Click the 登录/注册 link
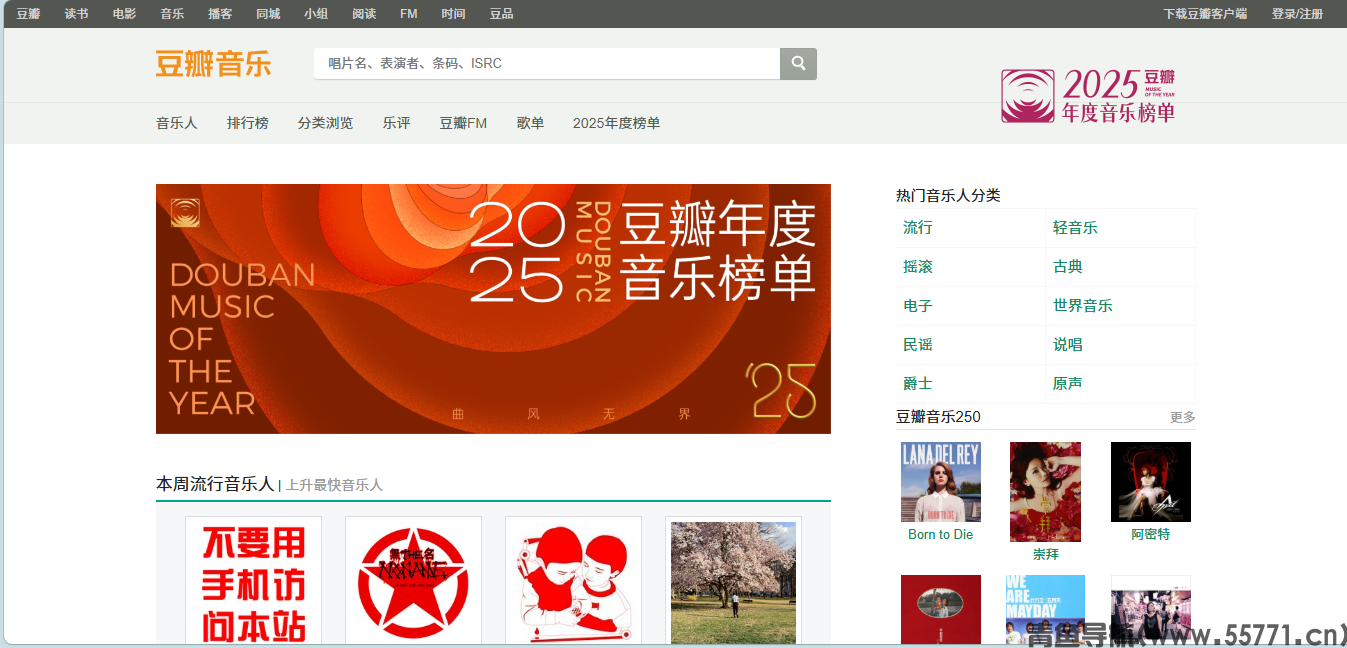 coord(1297,14)
